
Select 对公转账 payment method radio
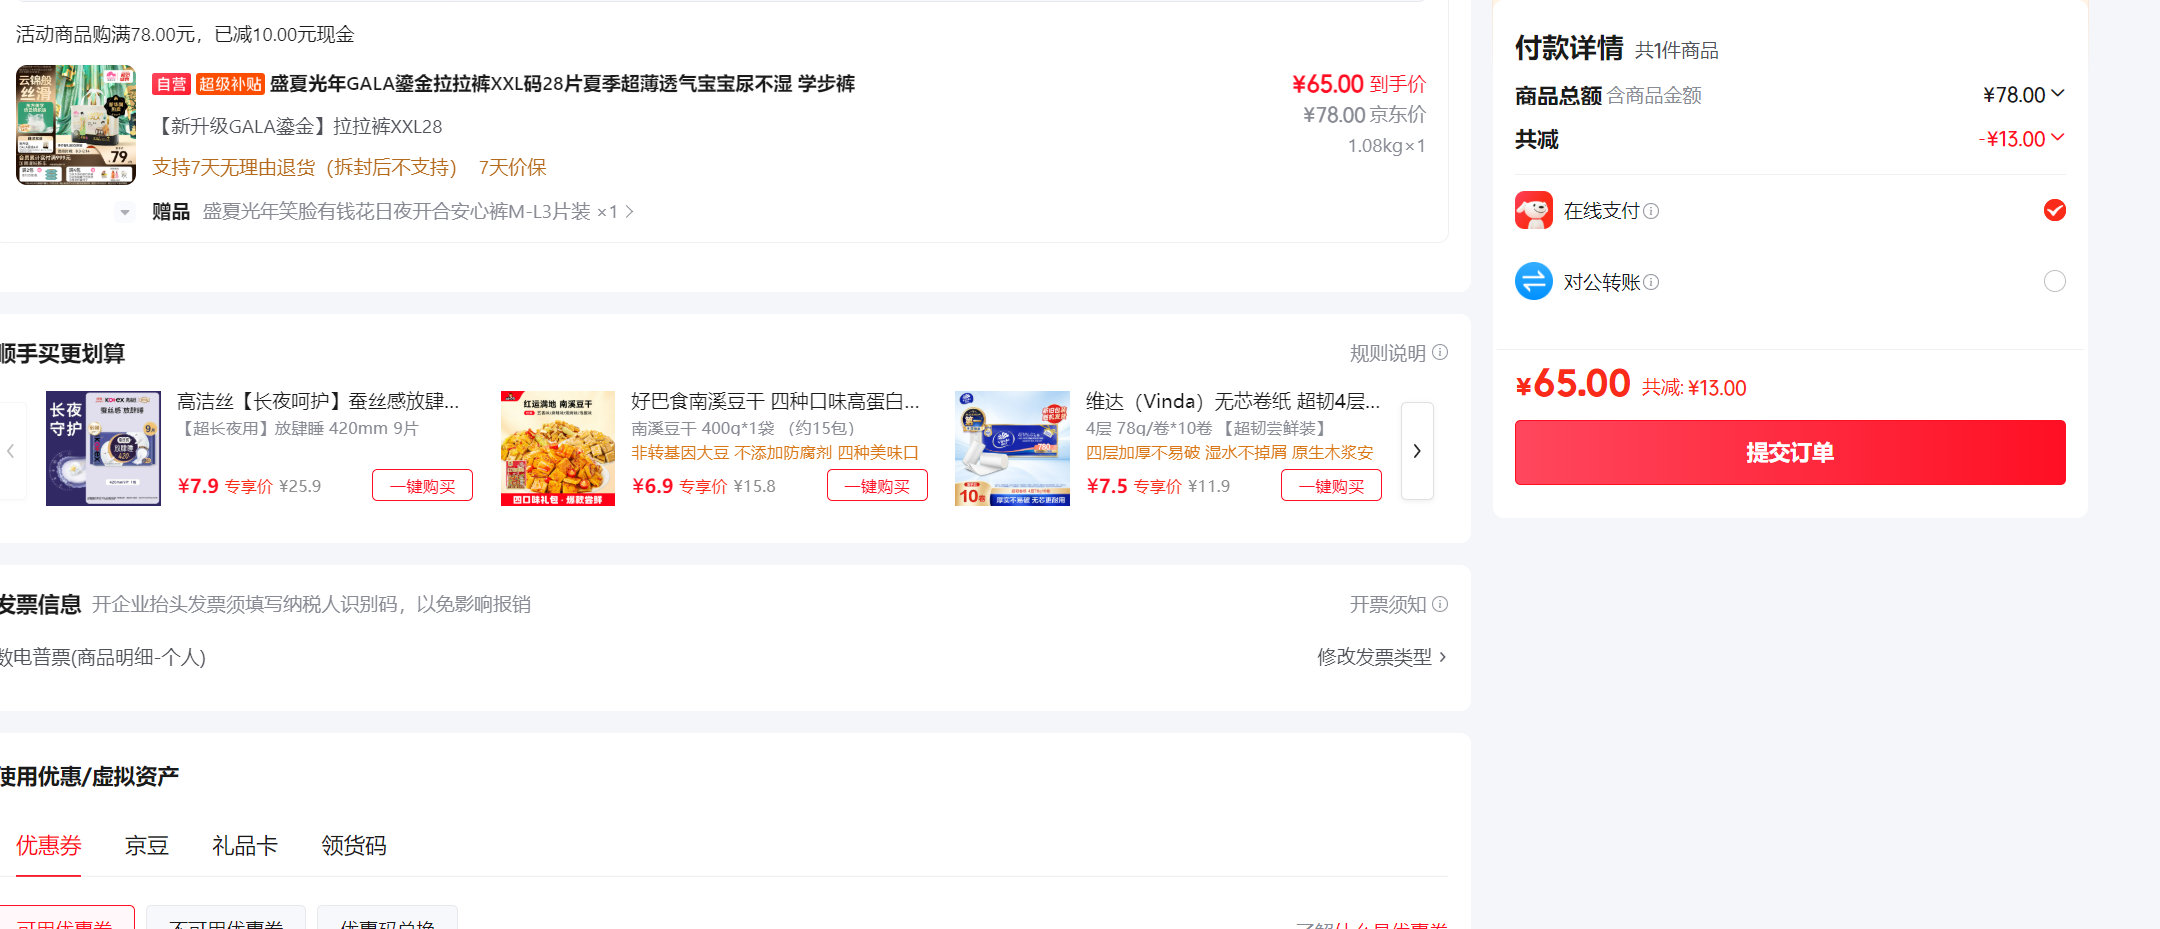(2055, 281)
